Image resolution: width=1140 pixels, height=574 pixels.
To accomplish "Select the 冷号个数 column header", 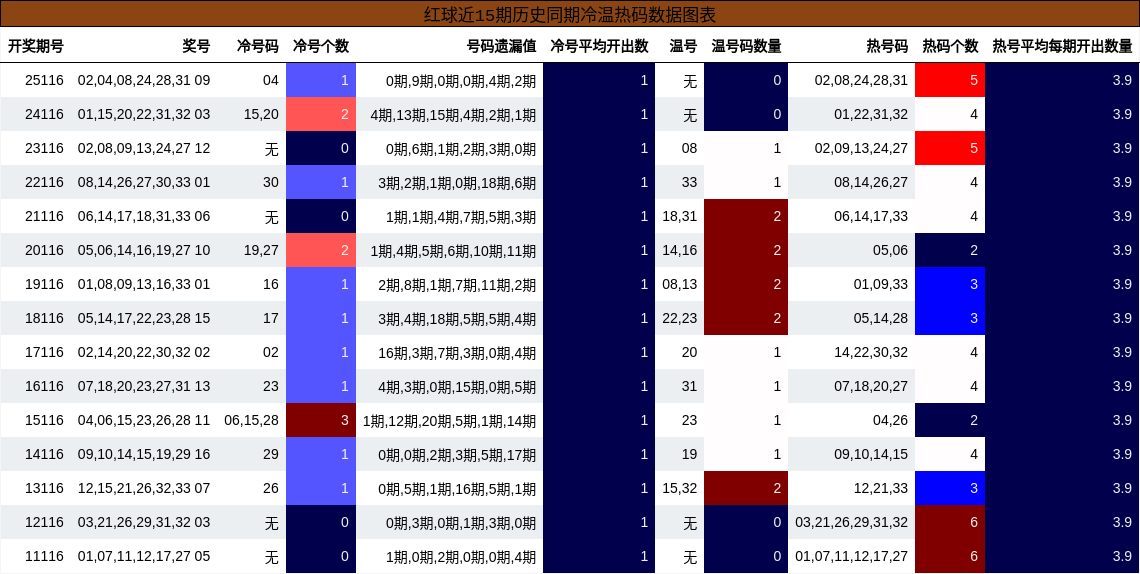I will coord(321,47).
